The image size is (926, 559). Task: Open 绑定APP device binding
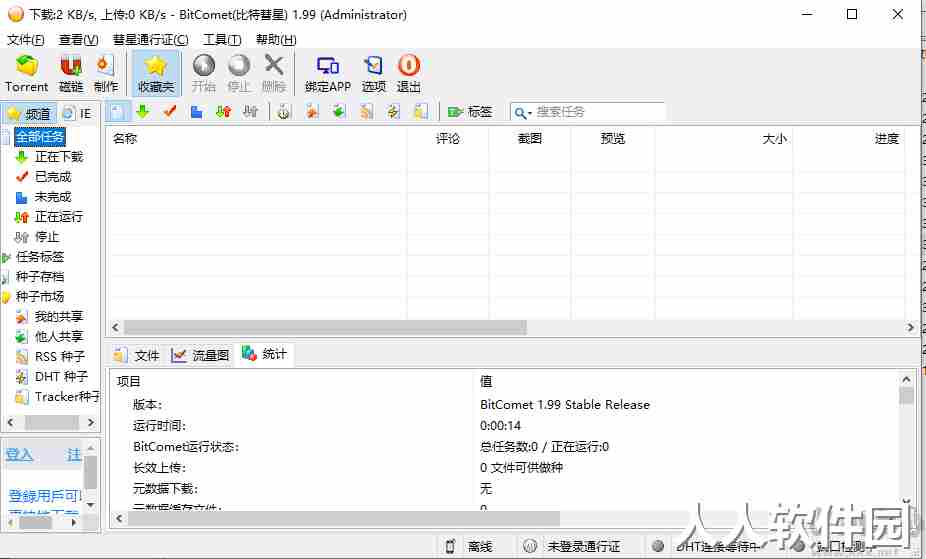point(328,74)
